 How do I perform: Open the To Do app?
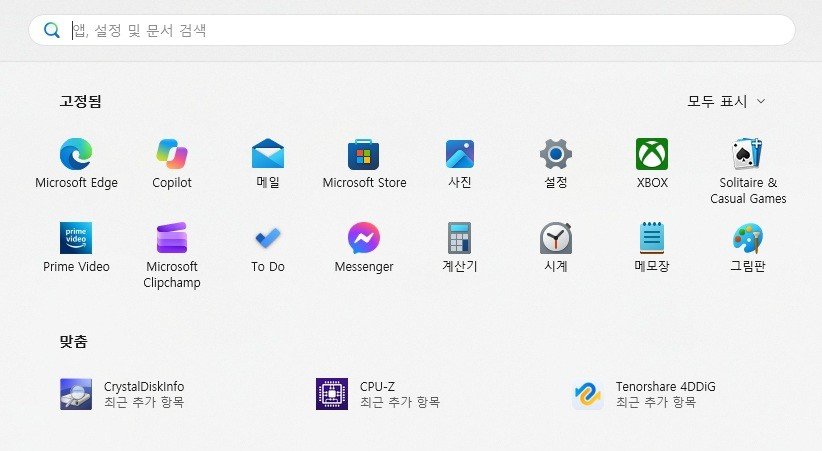point(268,238)
